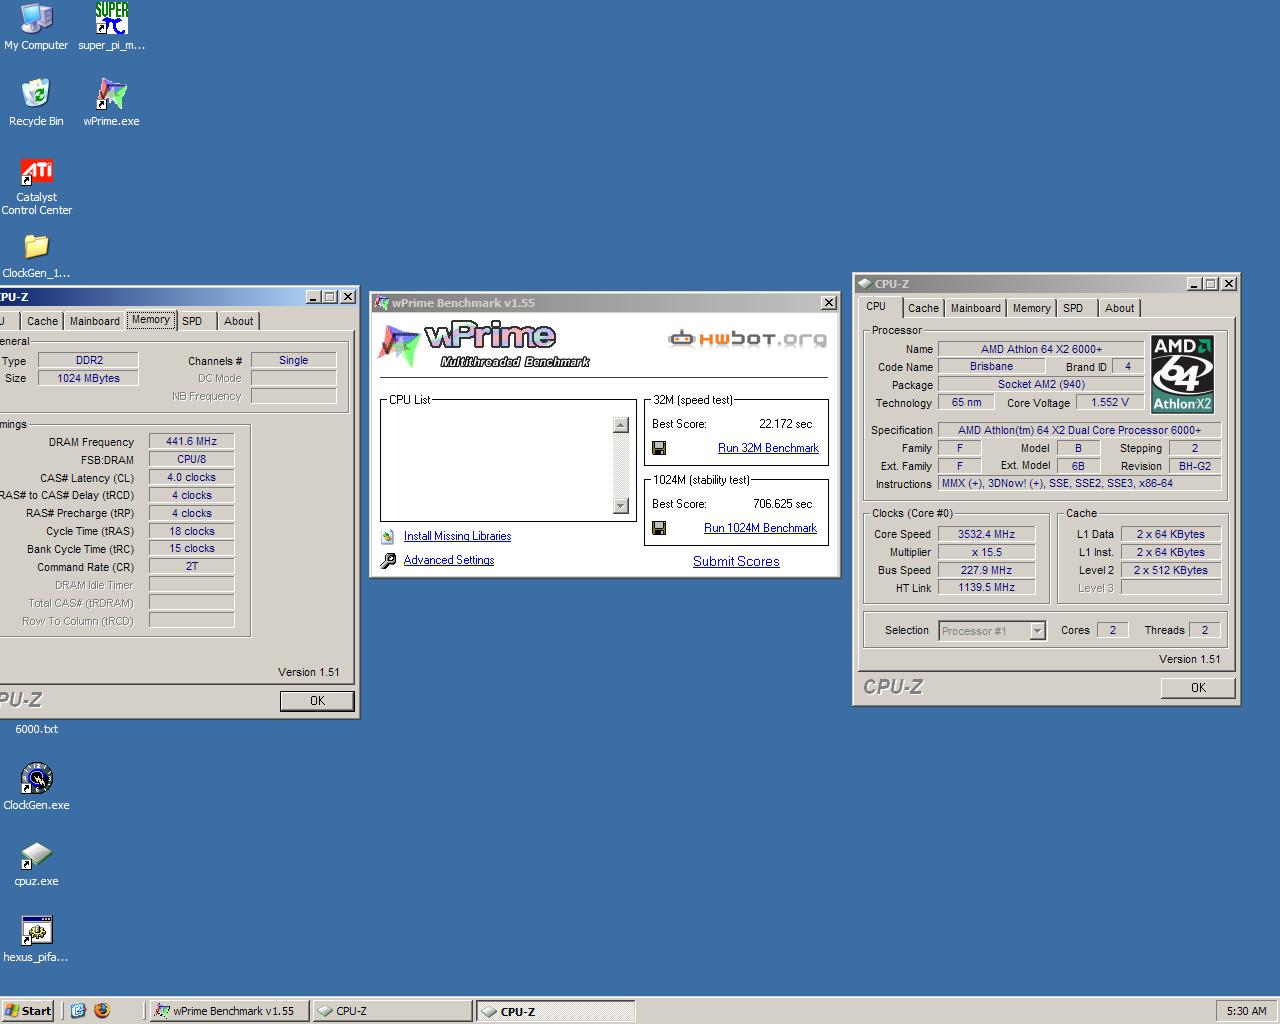This screenshot has height=1024, width=1280.
Task: Select Name field AMD Athlon 64 X2 6000+
Action: click(x=1041, y=350)
